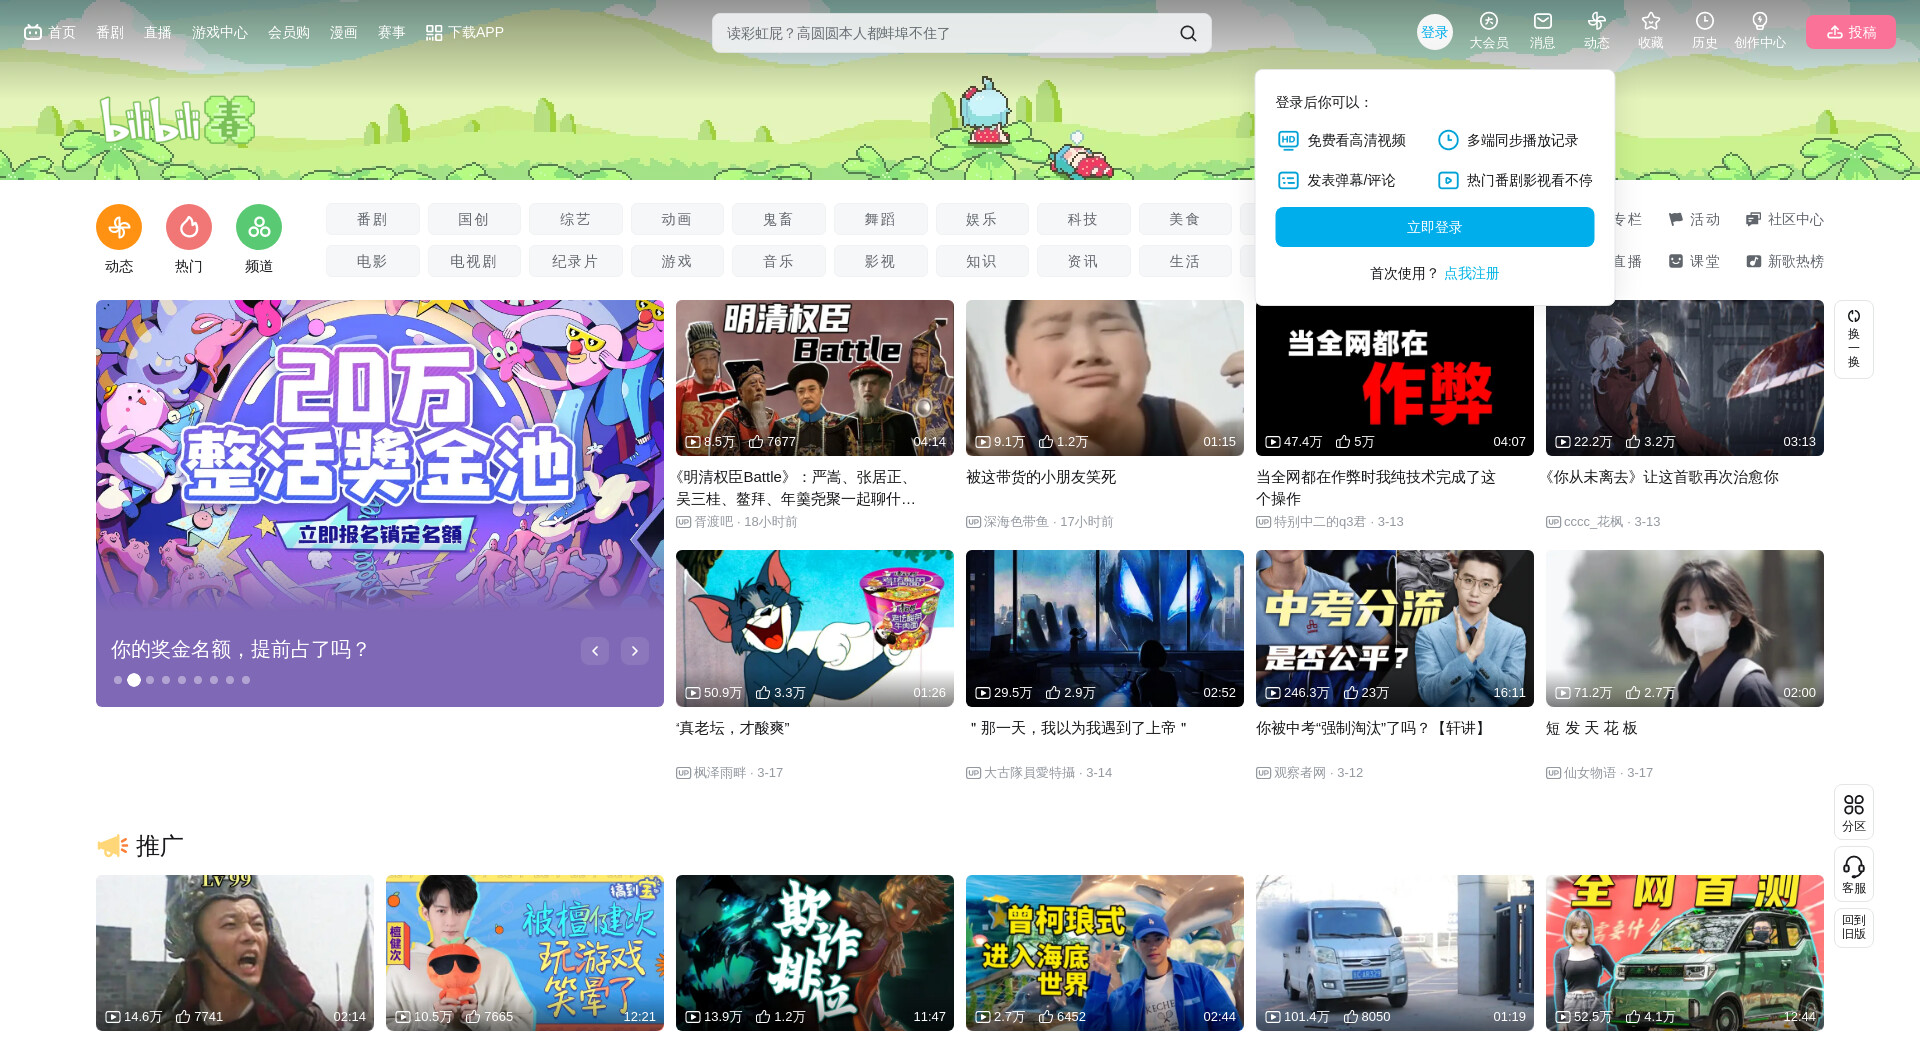Click the 回到旧版 button
Image resolution: width=1920 pixels, height=1040 pixels.
(x=1853, y=927)
